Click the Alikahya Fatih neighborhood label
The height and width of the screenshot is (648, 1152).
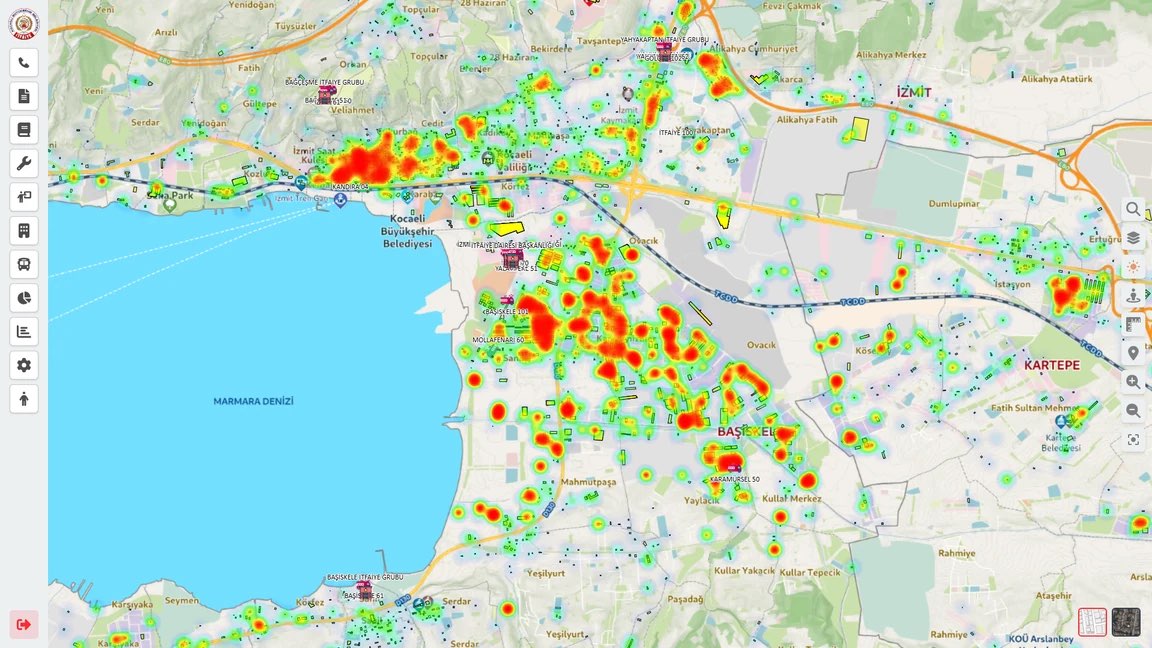[x=807, y=119]
